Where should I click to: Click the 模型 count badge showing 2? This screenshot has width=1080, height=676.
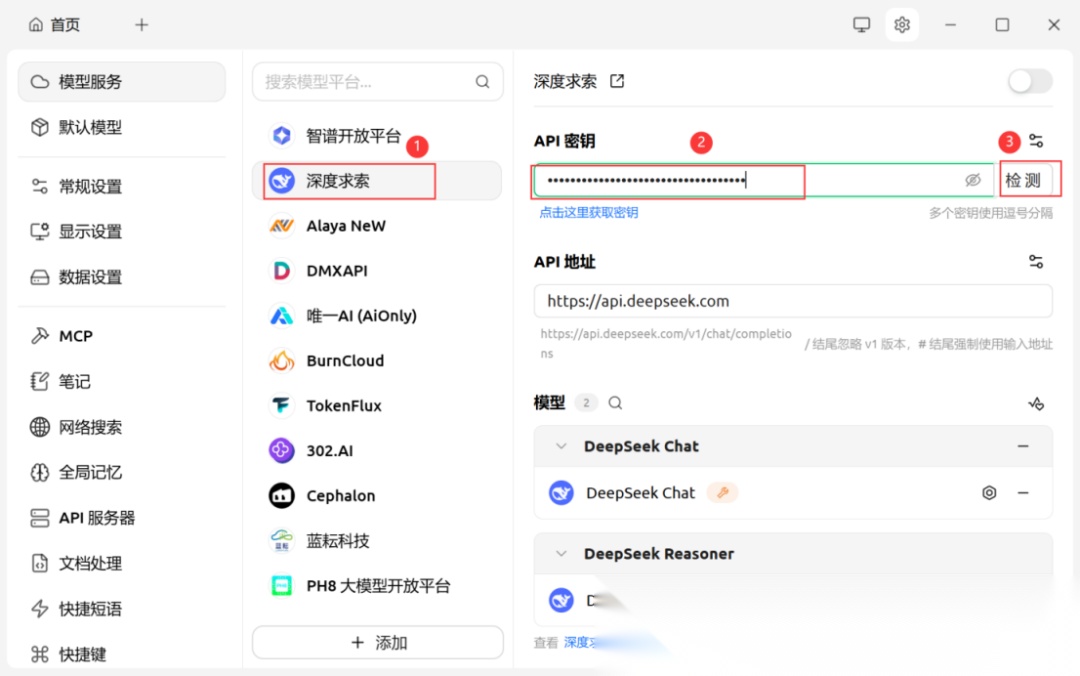click(586, 402)
